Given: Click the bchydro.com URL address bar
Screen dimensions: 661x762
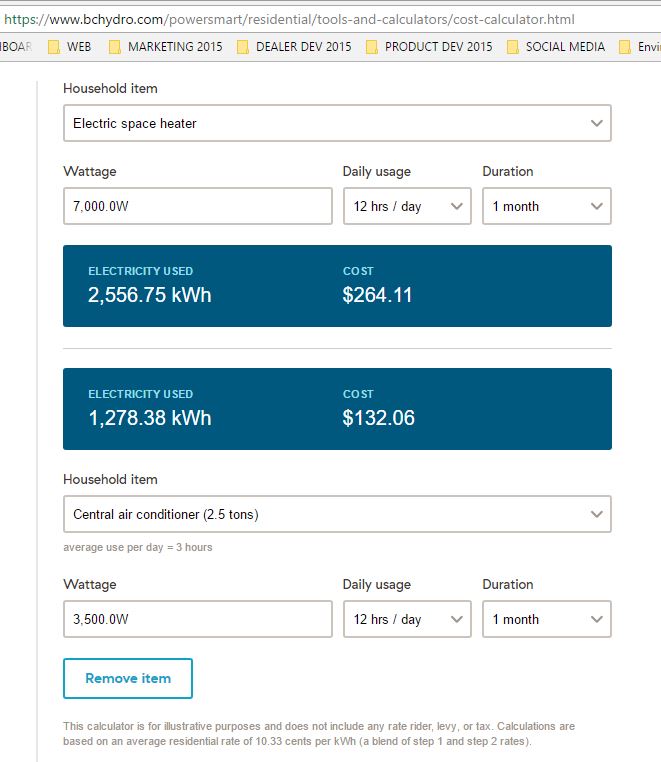Looking at the screenshot, I should click(x=330, y=19).
